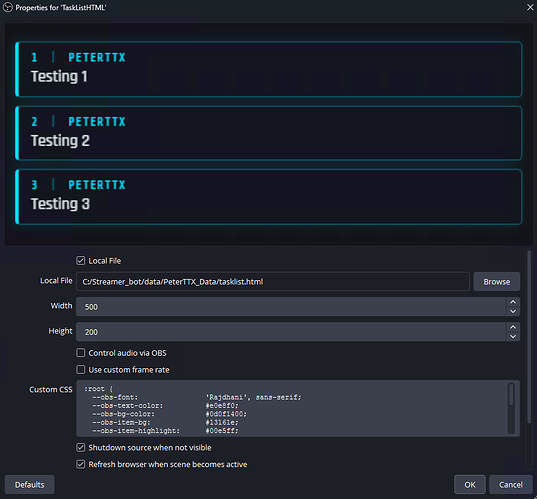Browse for a local HTML file
Viewport: 537px width, 499px height.
coord(497,282)
